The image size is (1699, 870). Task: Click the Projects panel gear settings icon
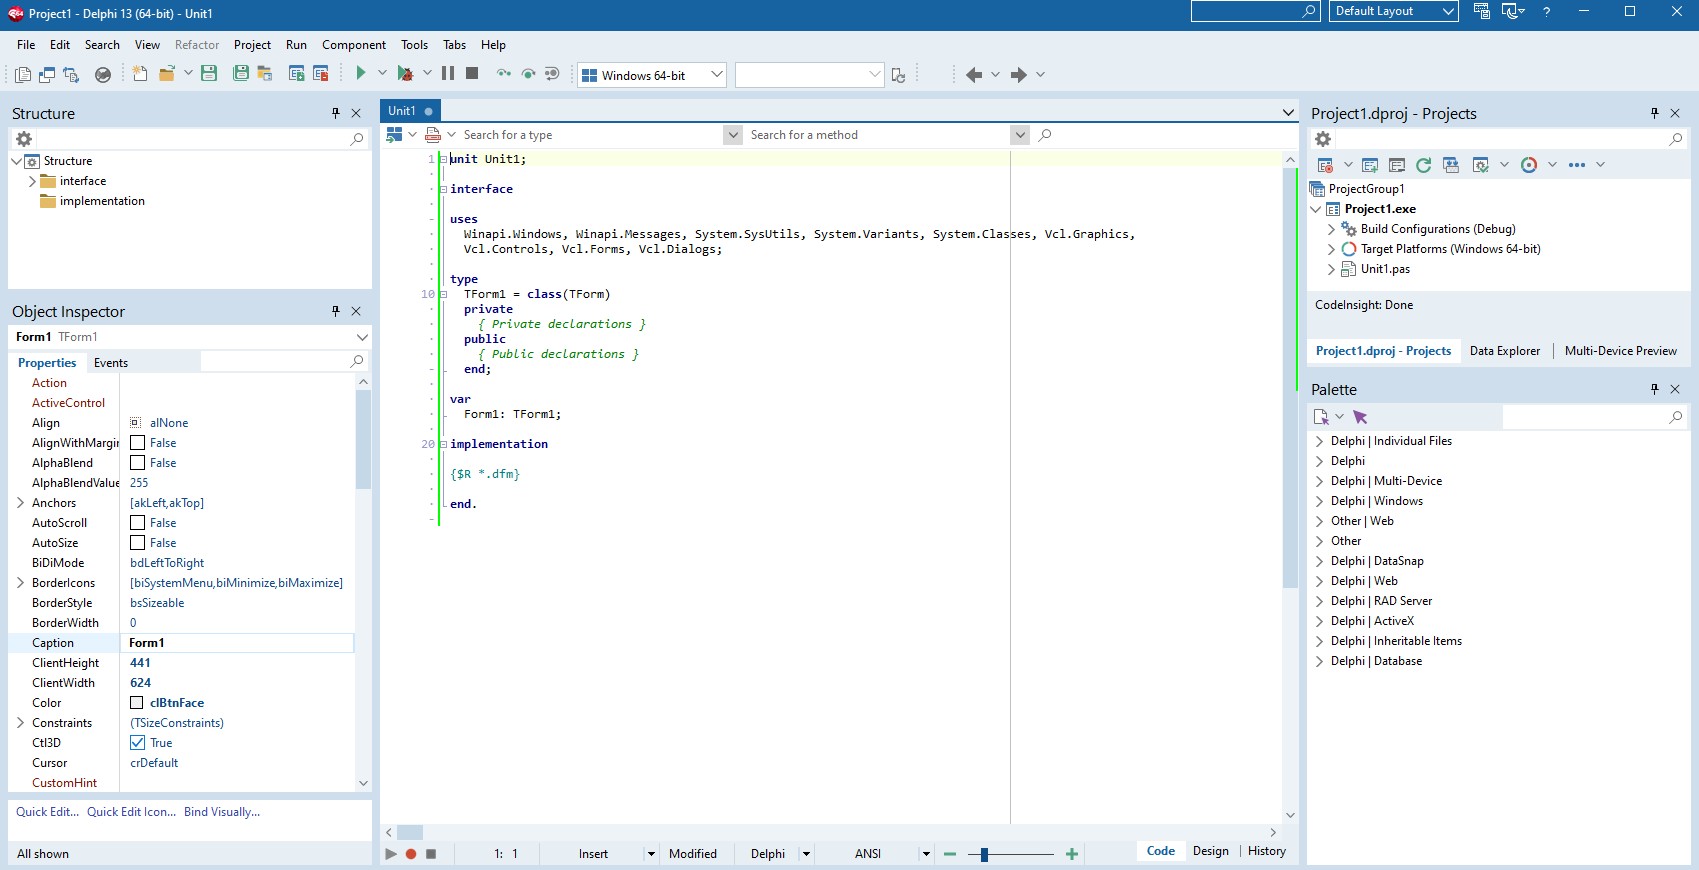click(x=1323, y=139)
